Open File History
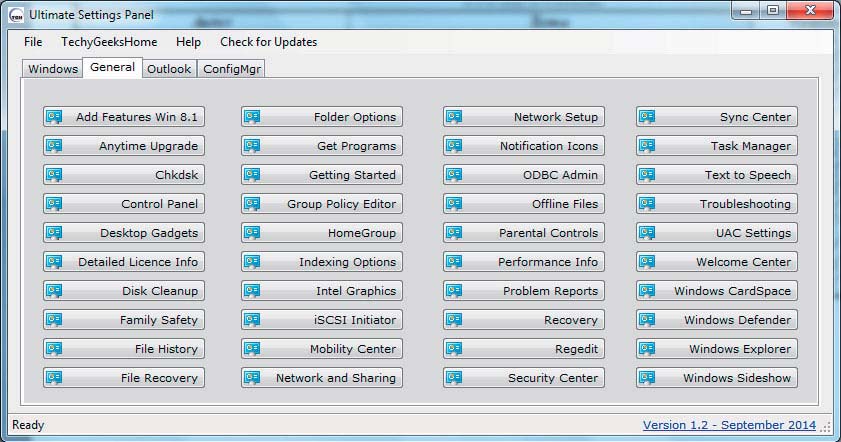 124,348
